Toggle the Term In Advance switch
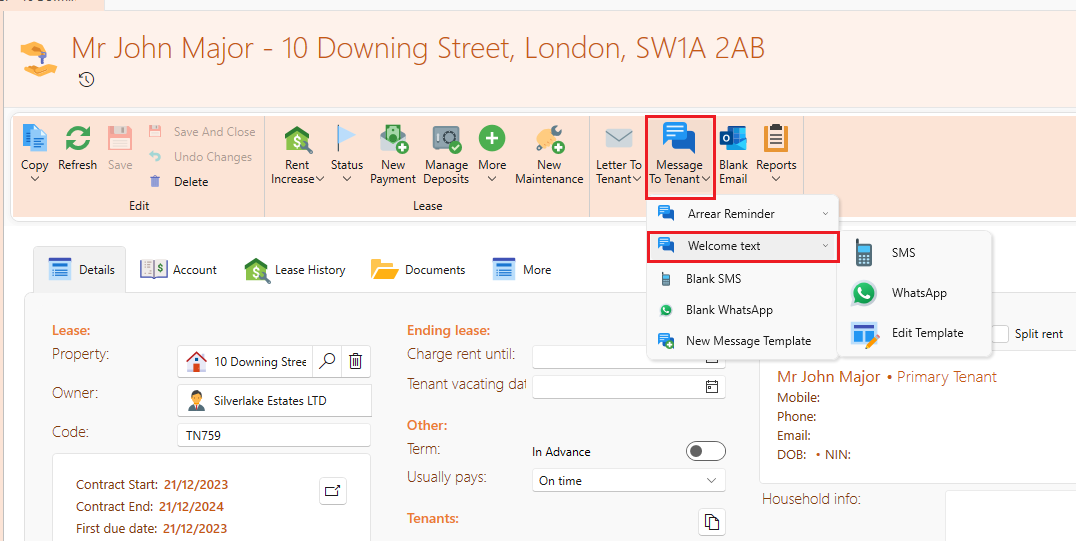 [705, 451]
